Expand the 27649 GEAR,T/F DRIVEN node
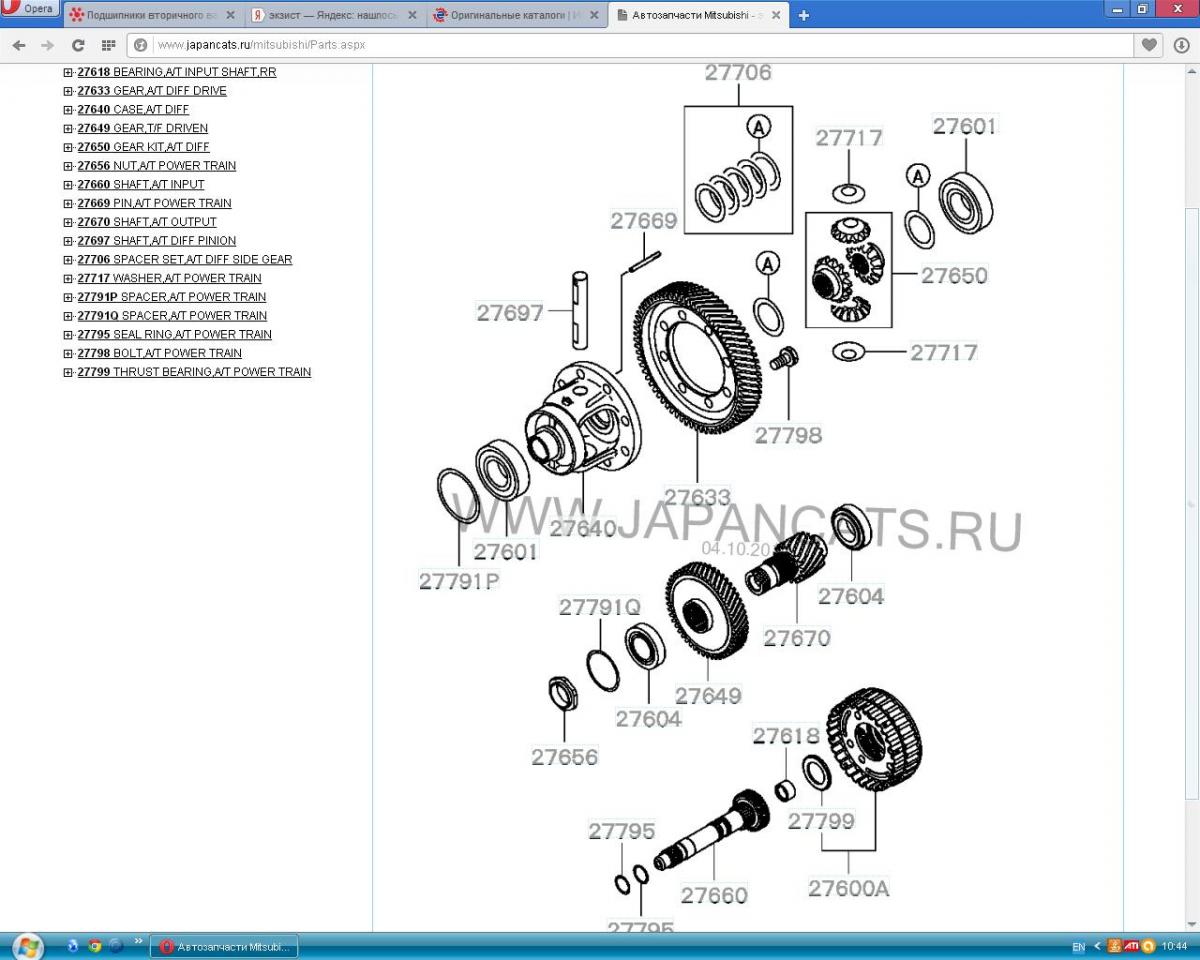 click(68, 129)
